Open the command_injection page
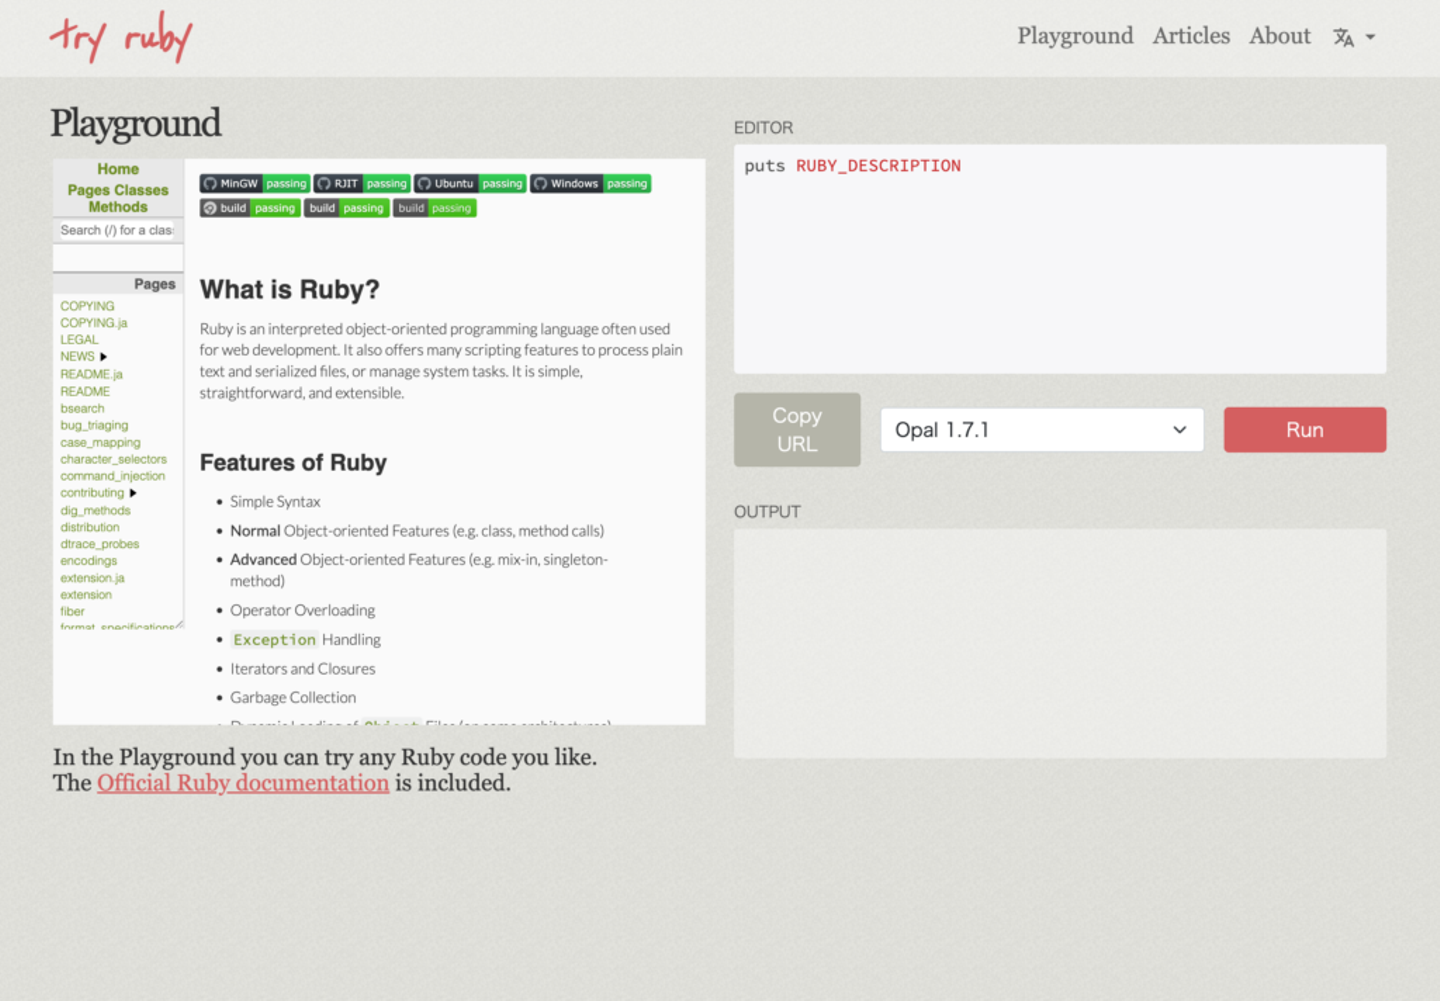The height and width of the screenshot is (1001, 1440). click(x=112, y=476)
